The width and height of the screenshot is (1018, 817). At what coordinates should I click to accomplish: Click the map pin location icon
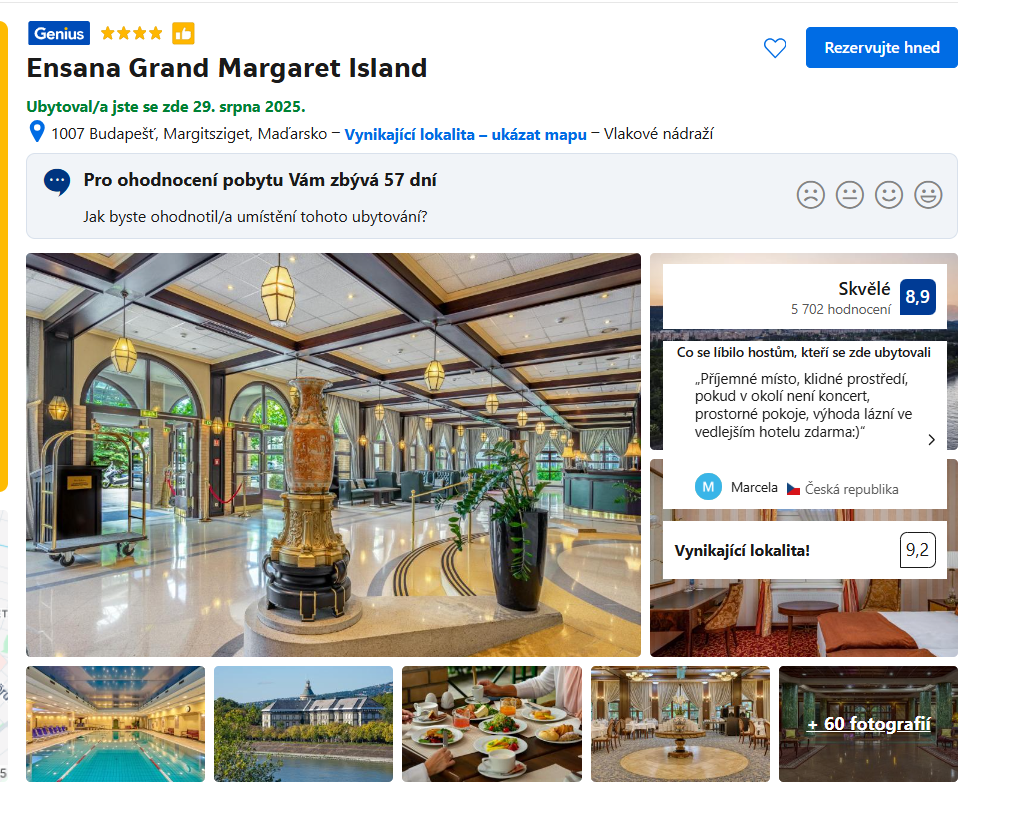pos(37,132)
